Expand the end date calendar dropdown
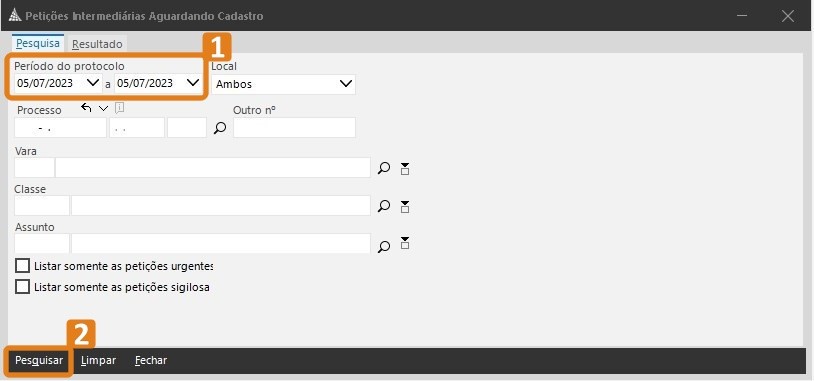814x381 pixels. click(193, 83)
